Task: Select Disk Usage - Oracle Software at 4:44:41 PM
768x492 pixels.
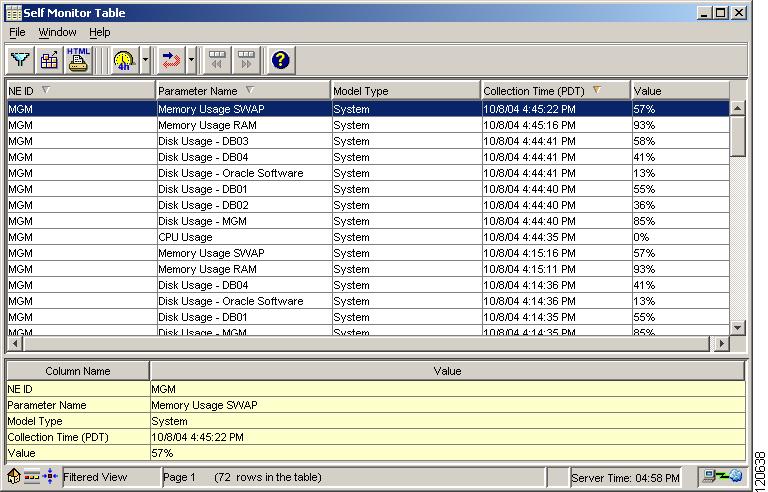Action: (368, 173)
